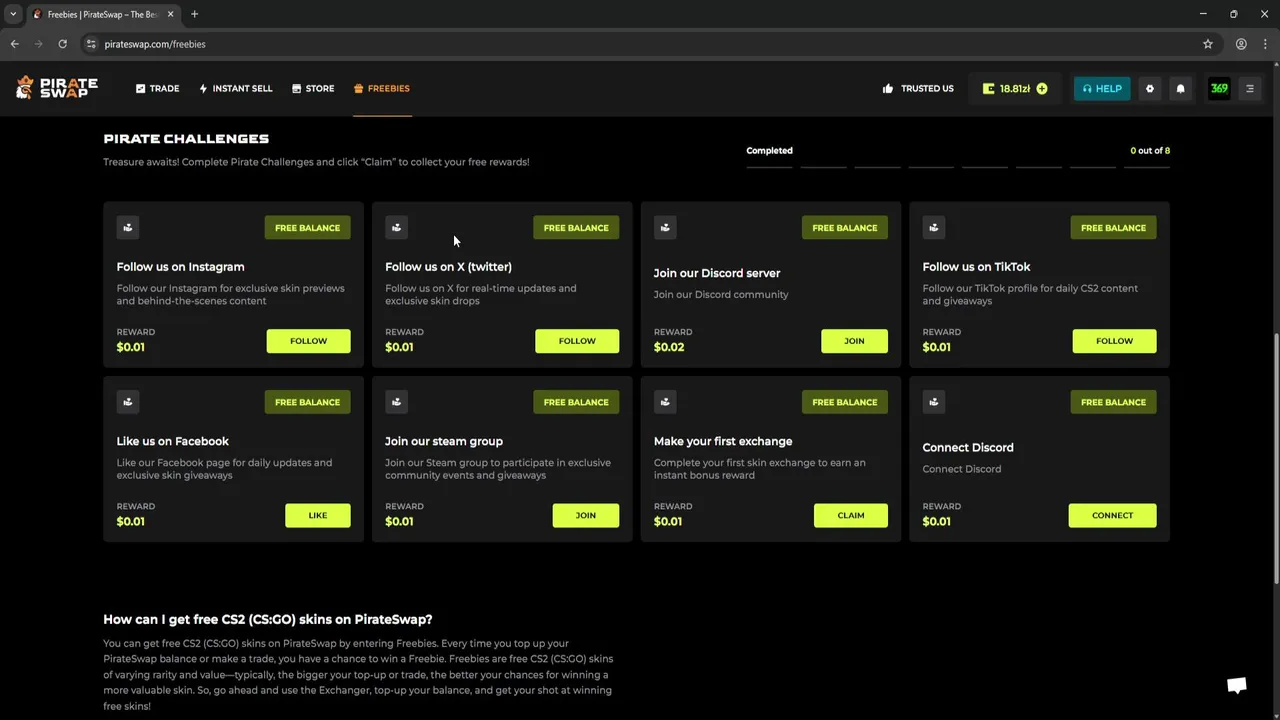Click the 369 profile avatar
The height and width of the screenshot is (720, 1280).
click(1219, 89)
